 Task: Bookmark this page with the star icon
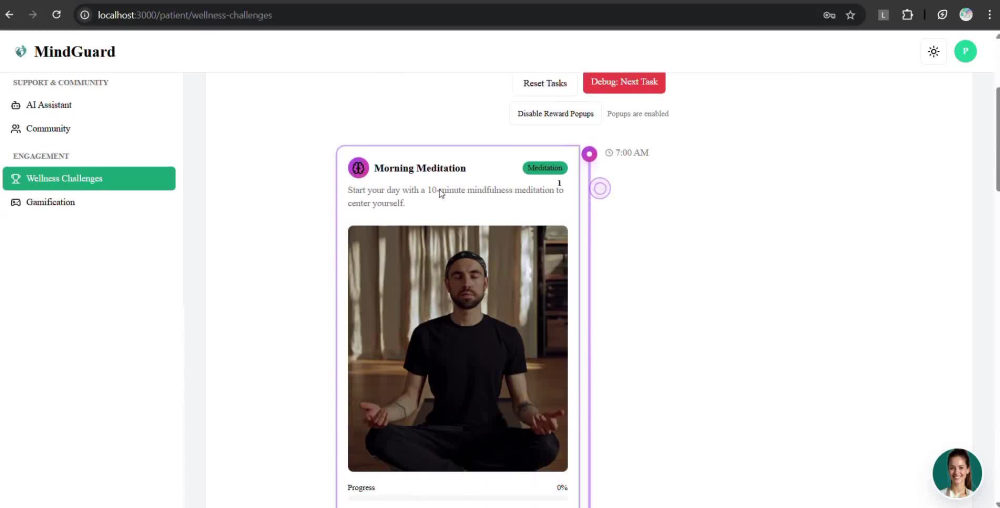point(850,15)
